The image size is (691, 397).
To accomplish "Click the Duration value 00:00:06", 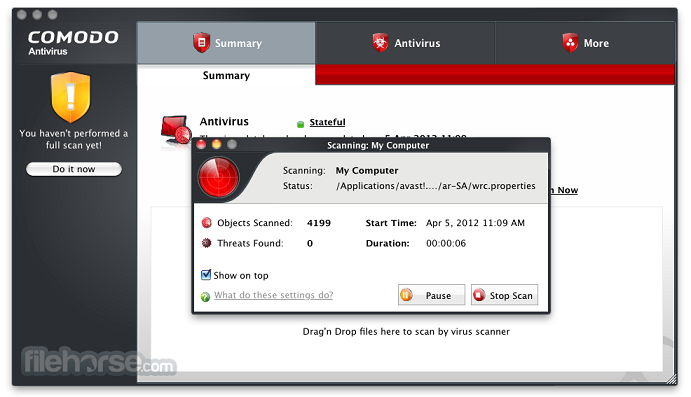I will 446,243.
